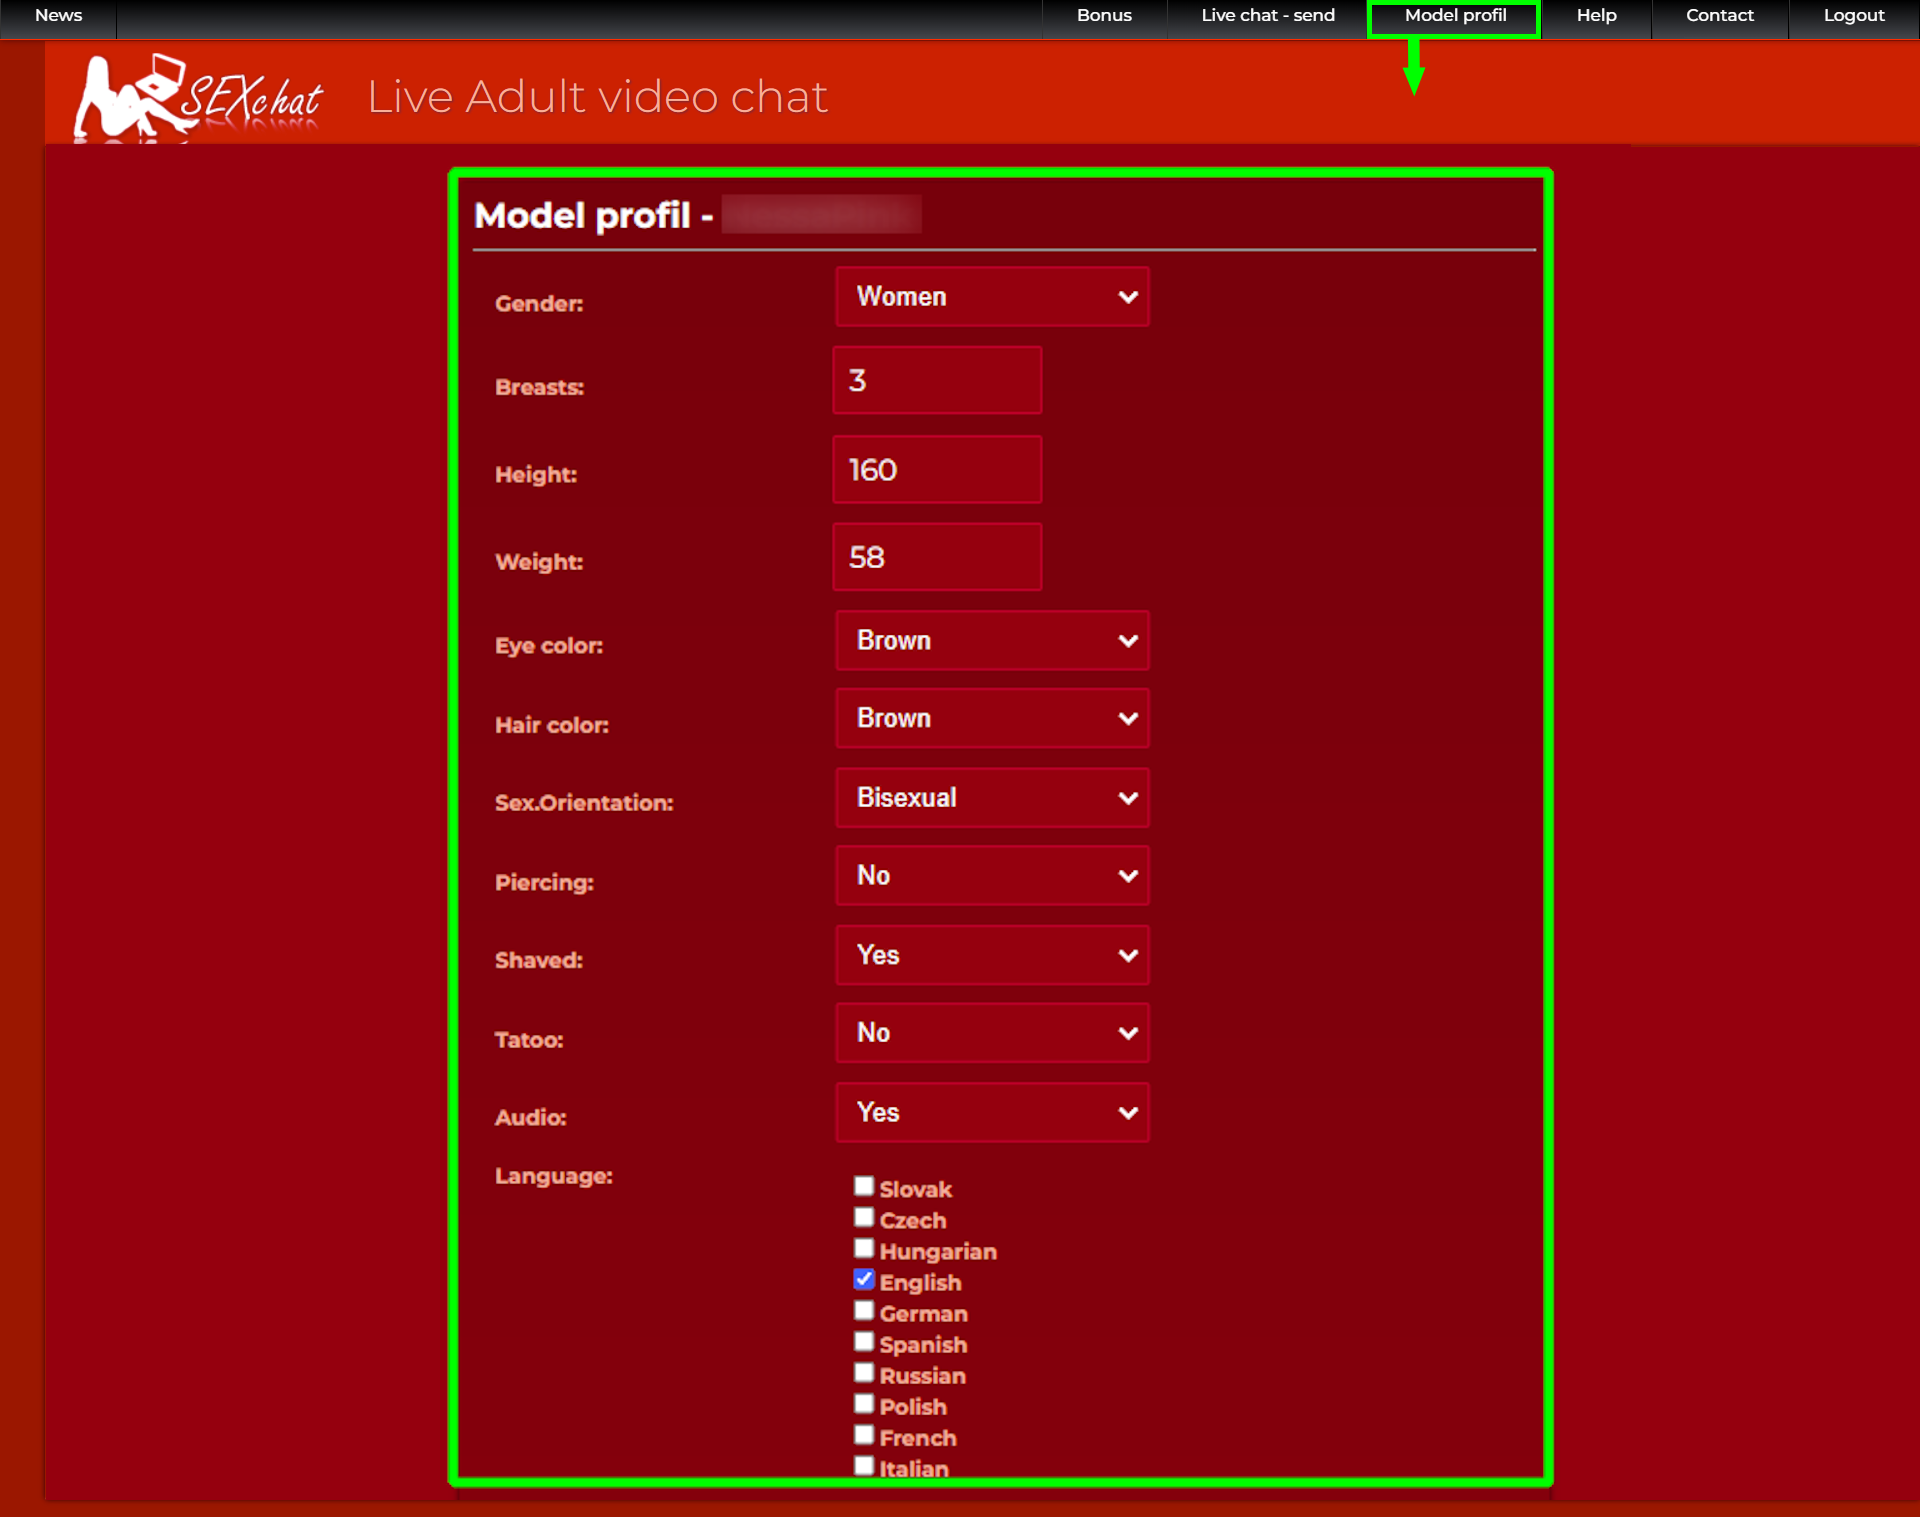Viewport: 1920px width, 1517px height.
Task: Check the German language checkbox
Action: click(x=864, y=1311)
